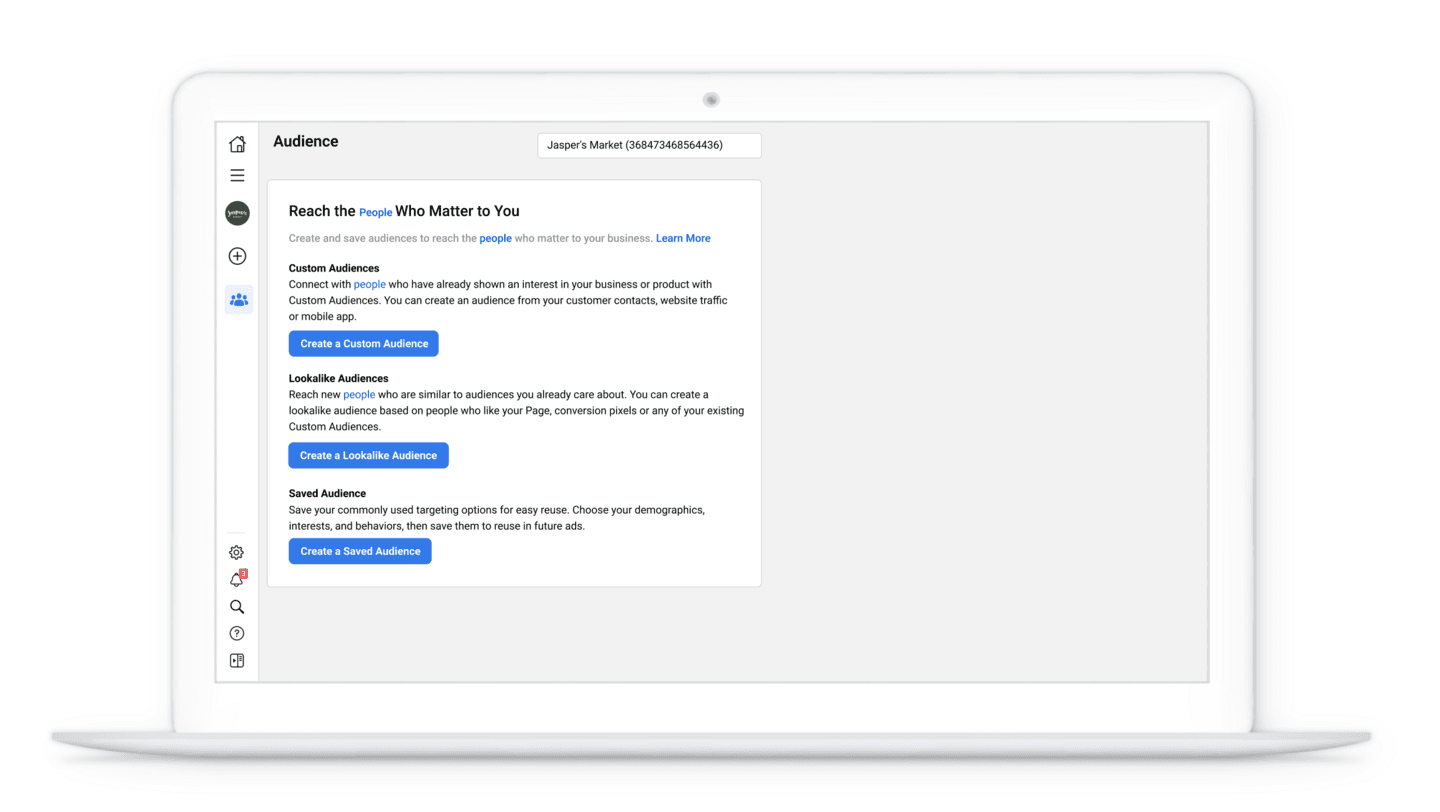Open the Settings gear icon
The width and height of the screenshot is (1440, 812).
[x=236, y=551]
